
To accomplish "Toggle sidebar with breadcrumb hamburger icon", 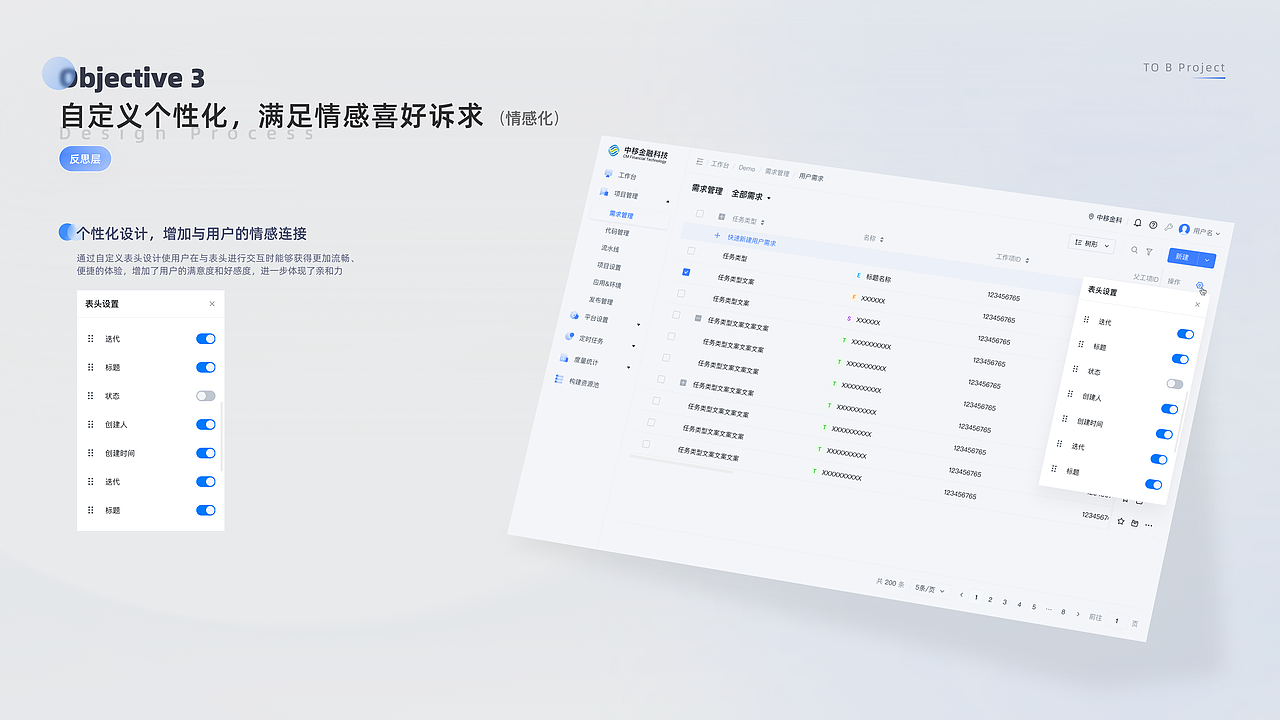I will coord(700,161).
